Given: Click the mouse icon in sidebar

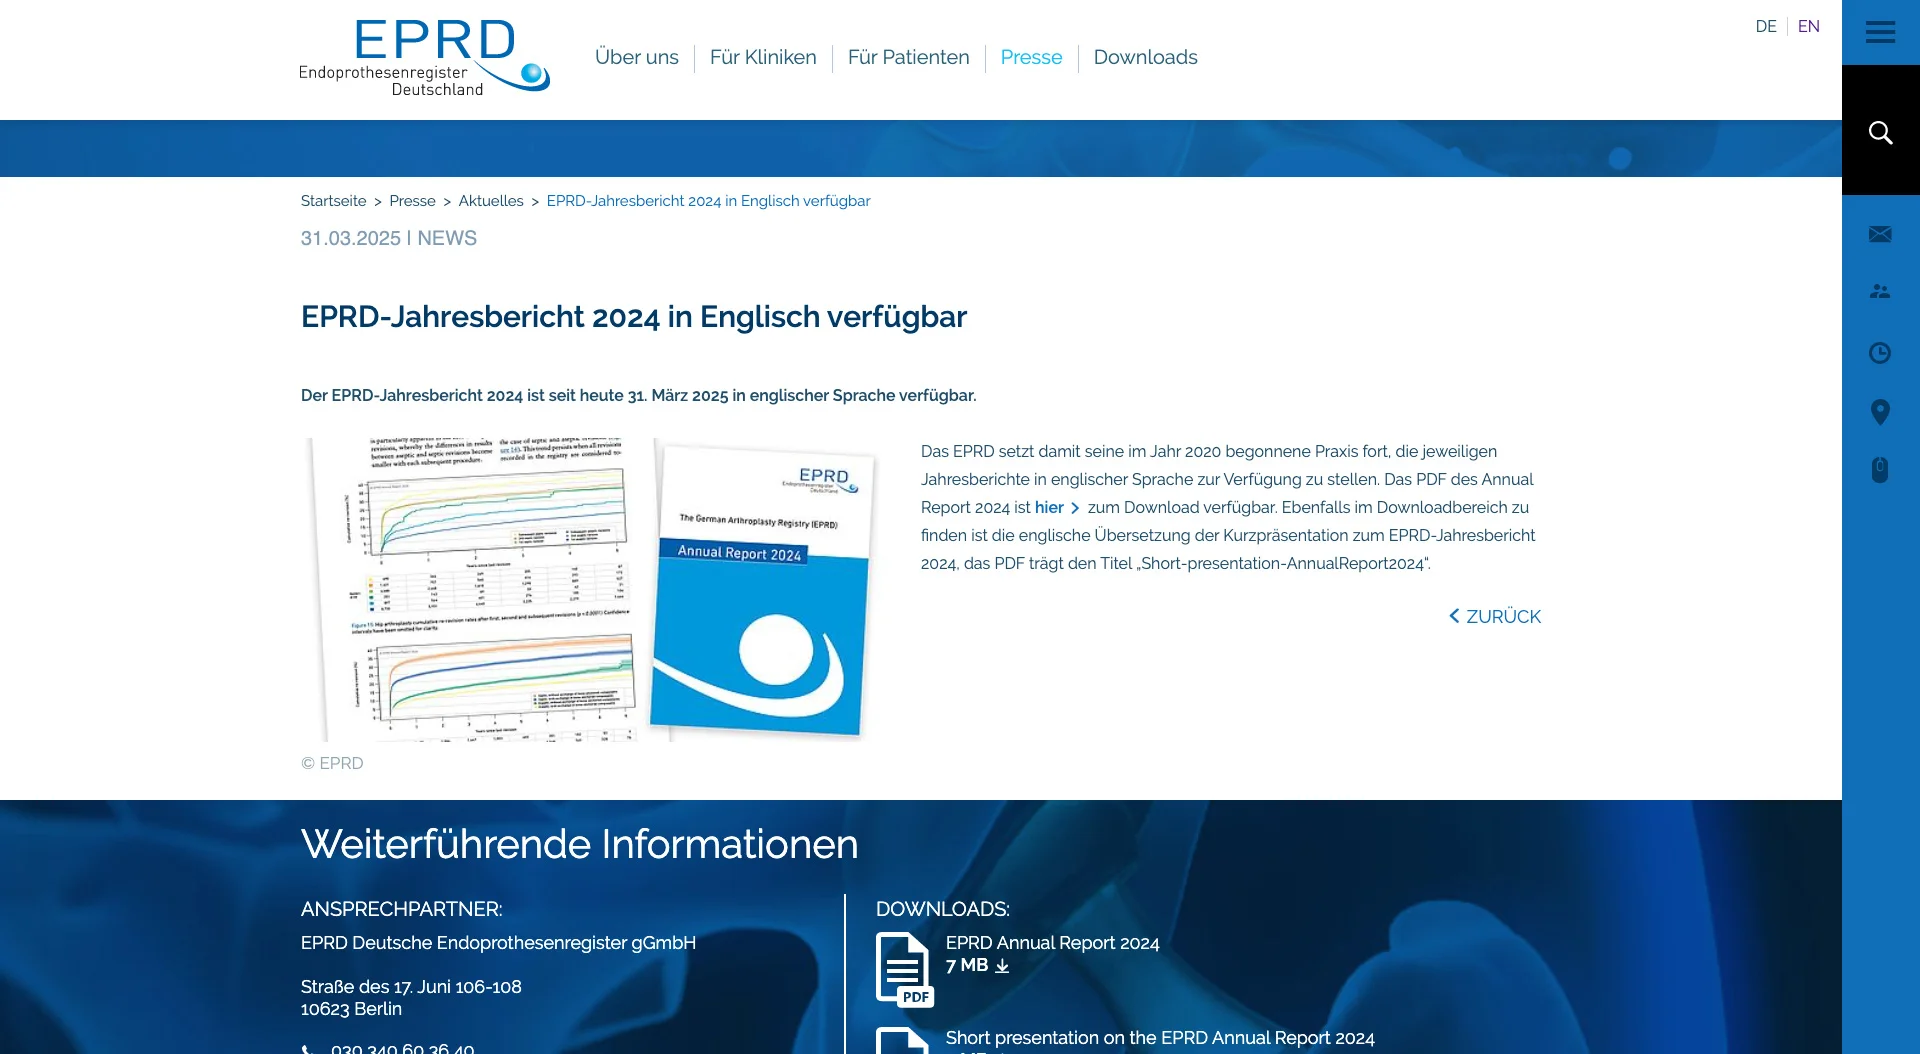Looking at the screenshot, I should click(1880, 470).
